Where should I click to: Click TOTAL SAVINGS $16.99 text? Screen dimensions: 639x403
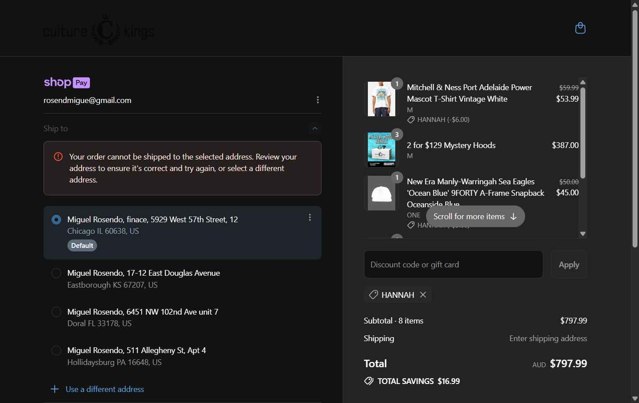point(419,381)
